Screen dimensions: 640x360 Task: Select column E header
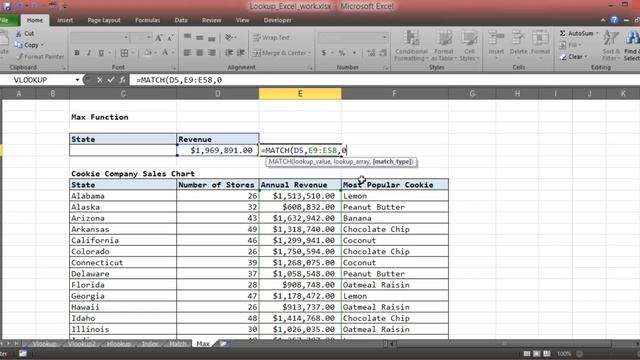point(300,93)
